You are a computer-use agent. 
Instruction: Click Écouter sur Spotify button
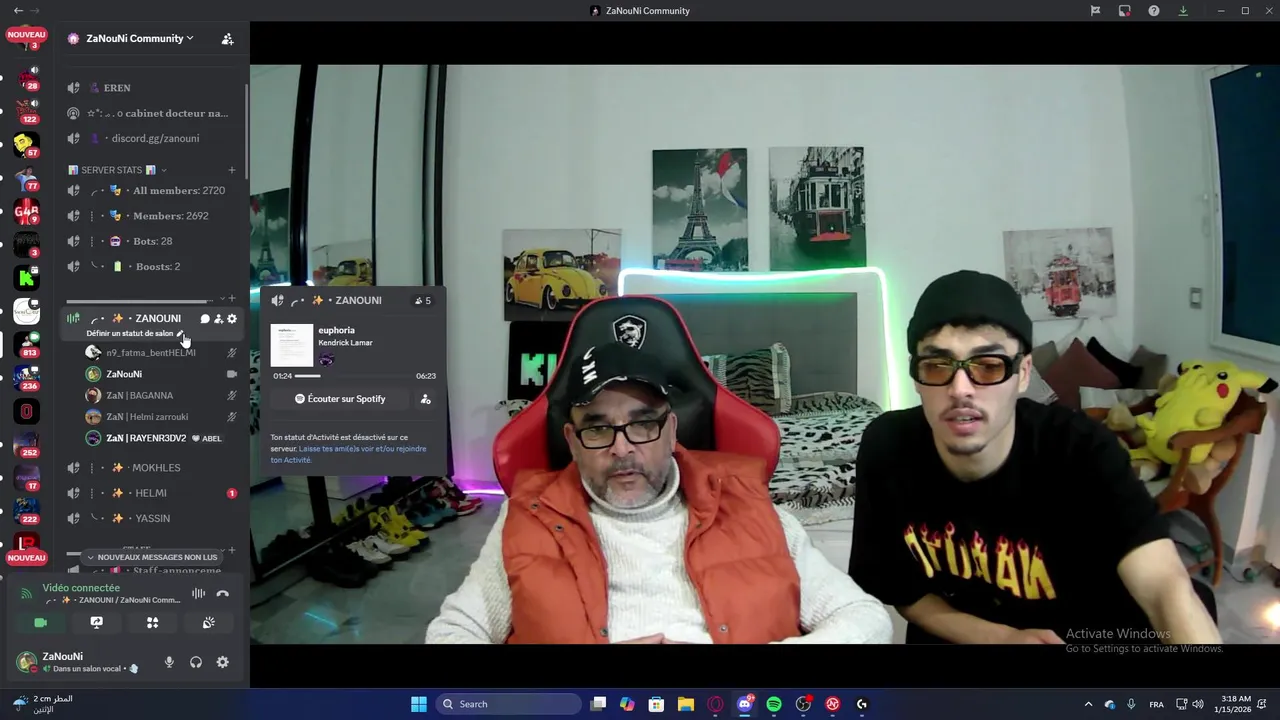click(x=340, y=399)
